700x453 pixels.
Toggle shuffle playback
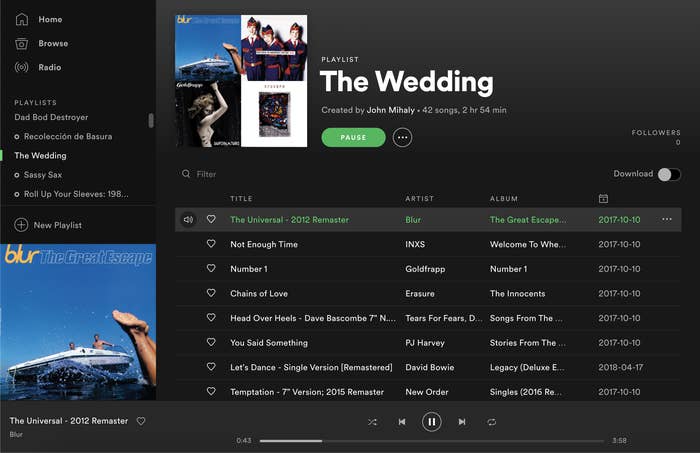pos(372,422)
